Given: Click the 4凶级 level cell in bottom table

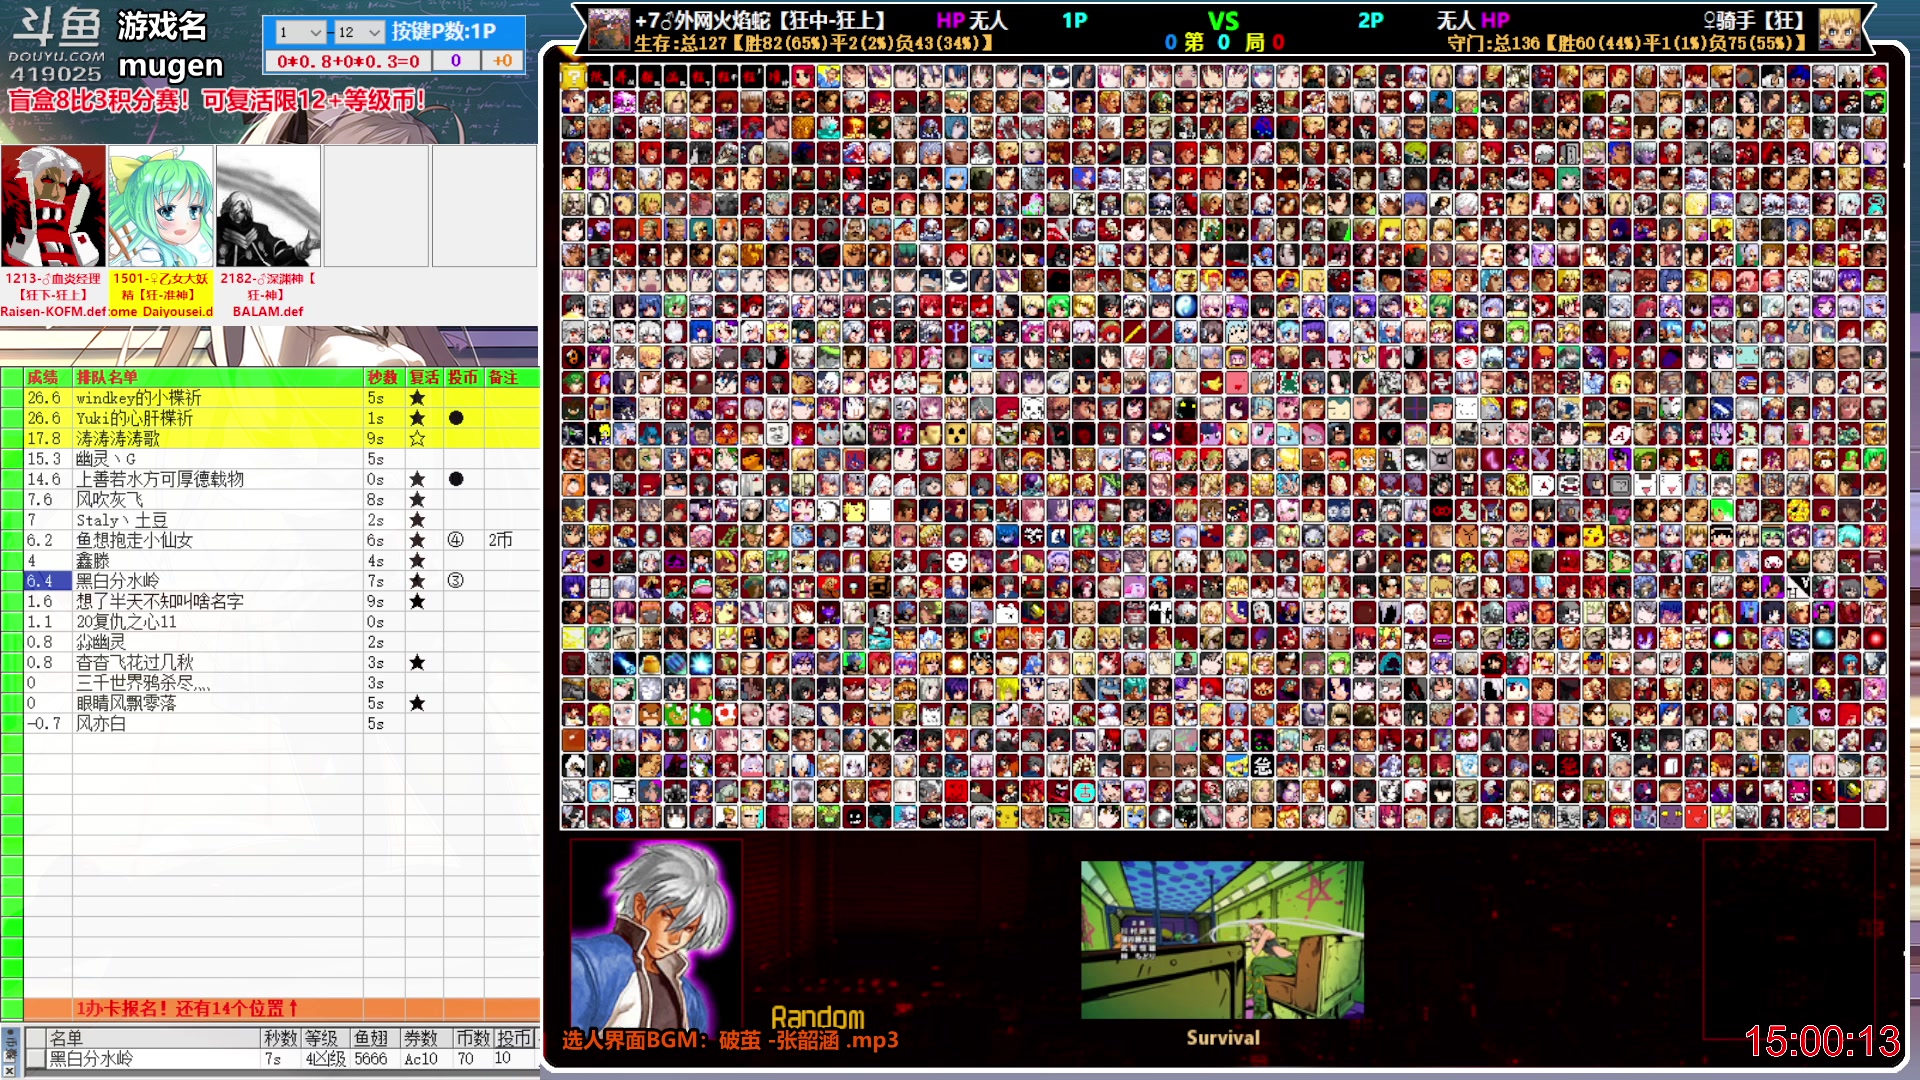Looking at the screenshot, I should coord(325,1059).
